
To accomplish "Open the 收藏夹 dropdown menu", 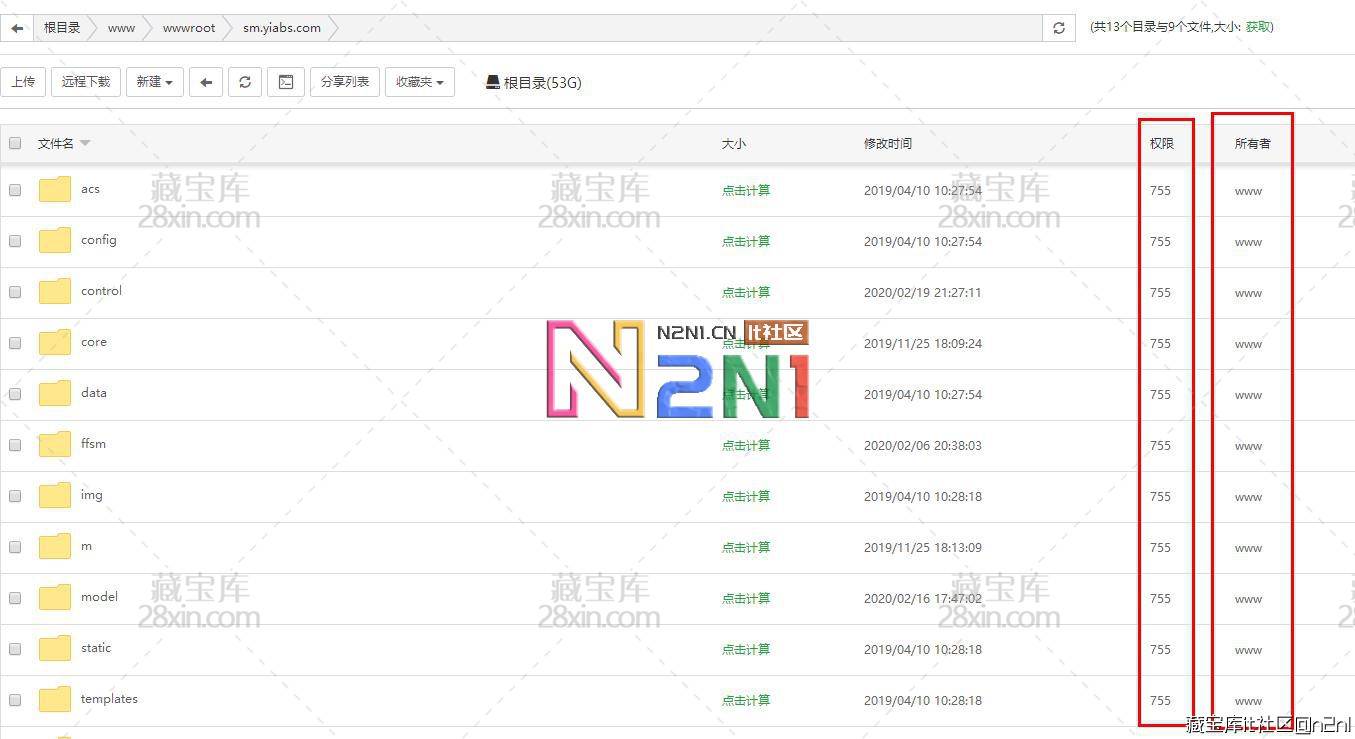I will (x=419, y=82).
